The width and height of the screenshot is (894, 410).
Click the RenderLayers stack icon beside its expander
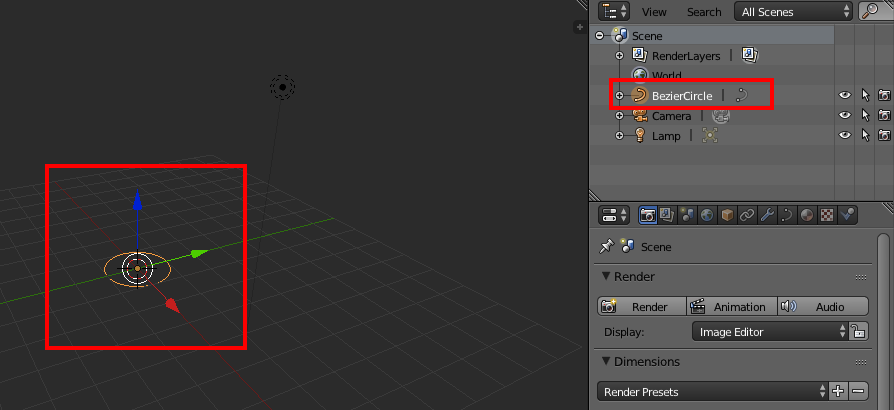(x=640, y=55)
